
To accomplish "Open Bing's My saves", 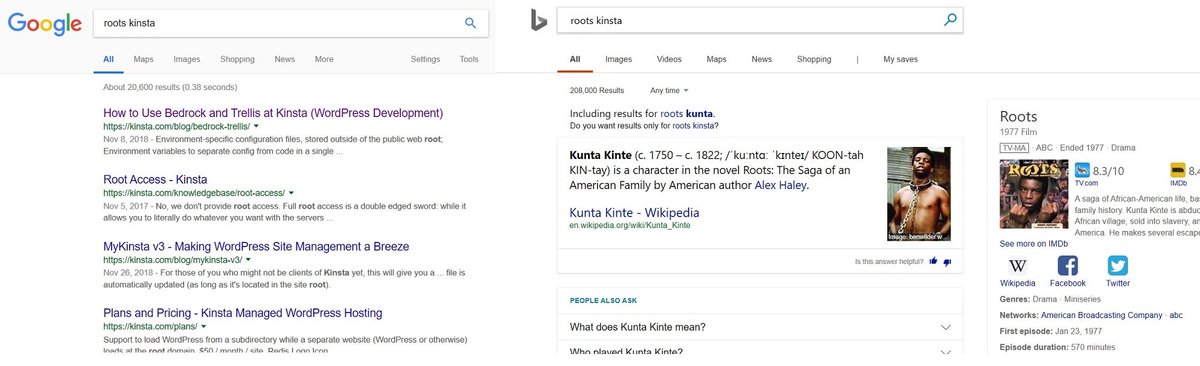I will [x=900, y=59].
